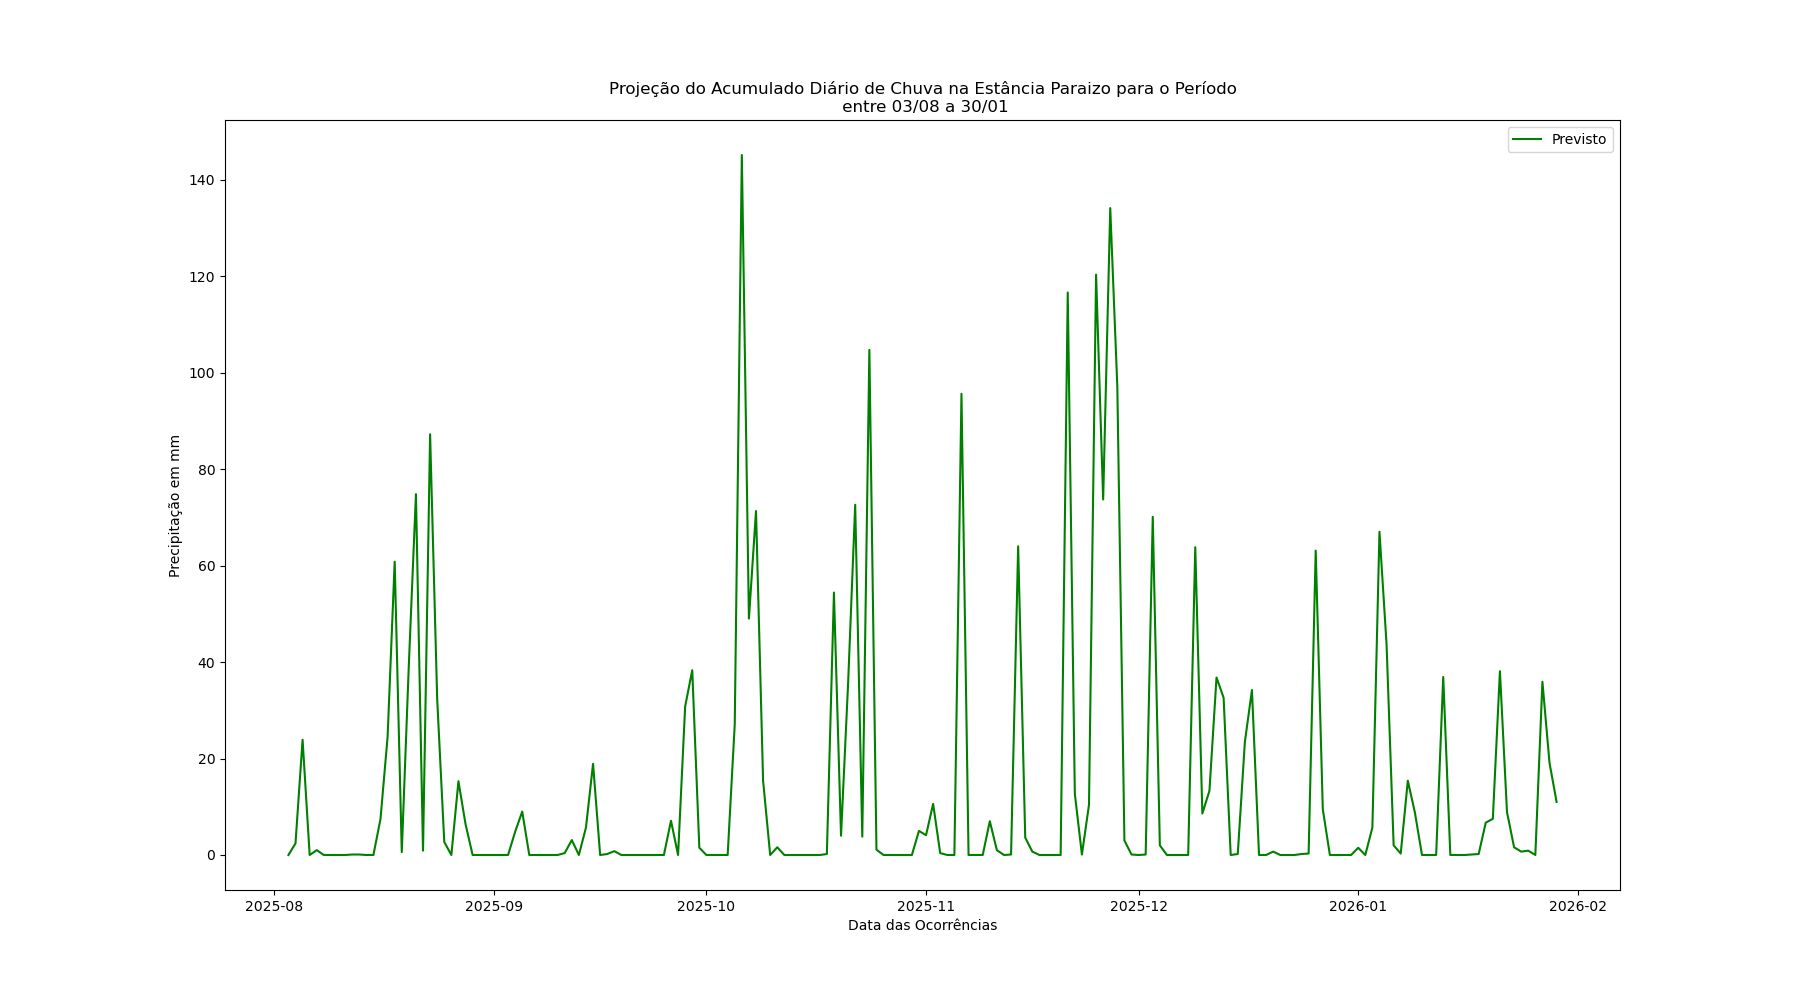Click the late-November peak near 134 mm
This screenshot has height=1000, width=1800.
pyautogui.click(x=1109, y=209)
